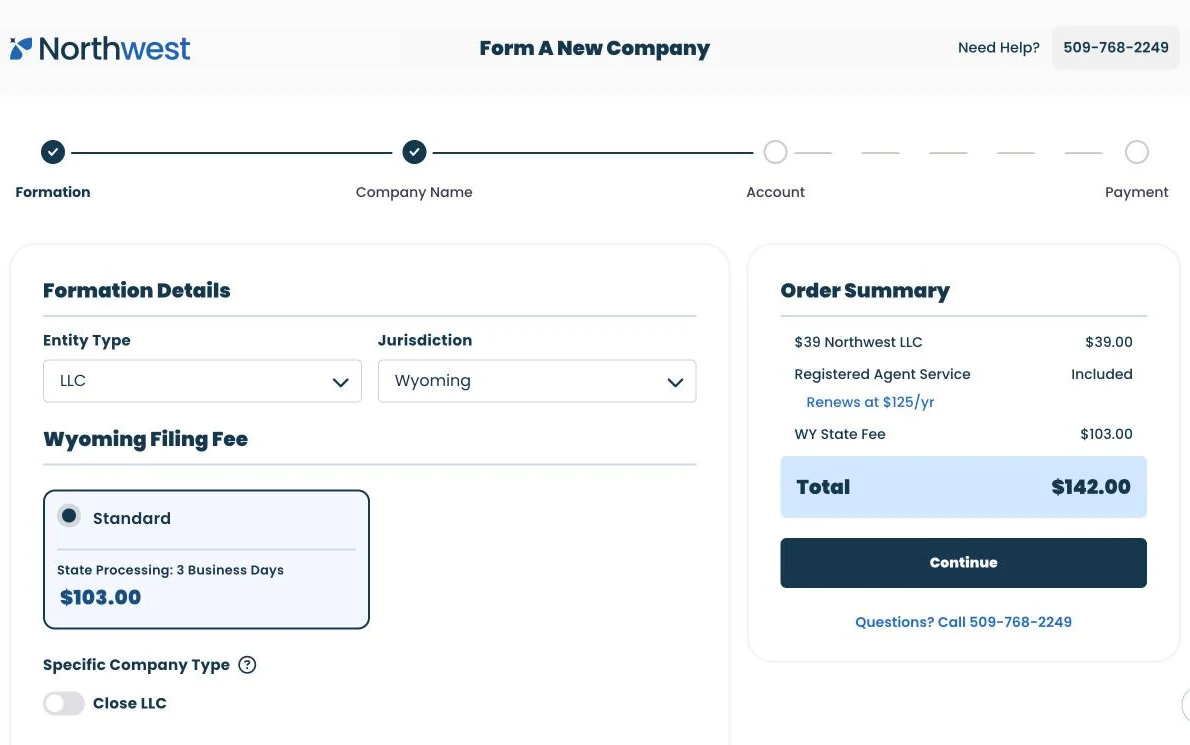The height and width of the screenshot is (745, 1190).
Task: Click the Formation step checkmark circle
Action: [53, 152]
